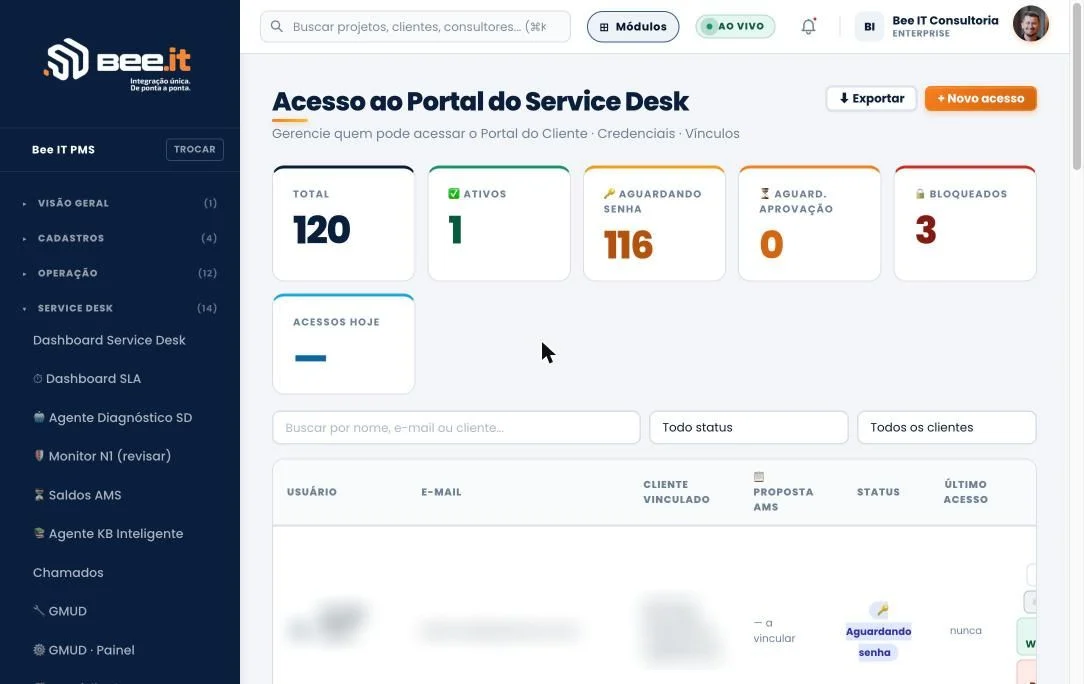This screenshot has height=684, width=1084.
Task: Expand the Operação section
Action: pos(120,273)
